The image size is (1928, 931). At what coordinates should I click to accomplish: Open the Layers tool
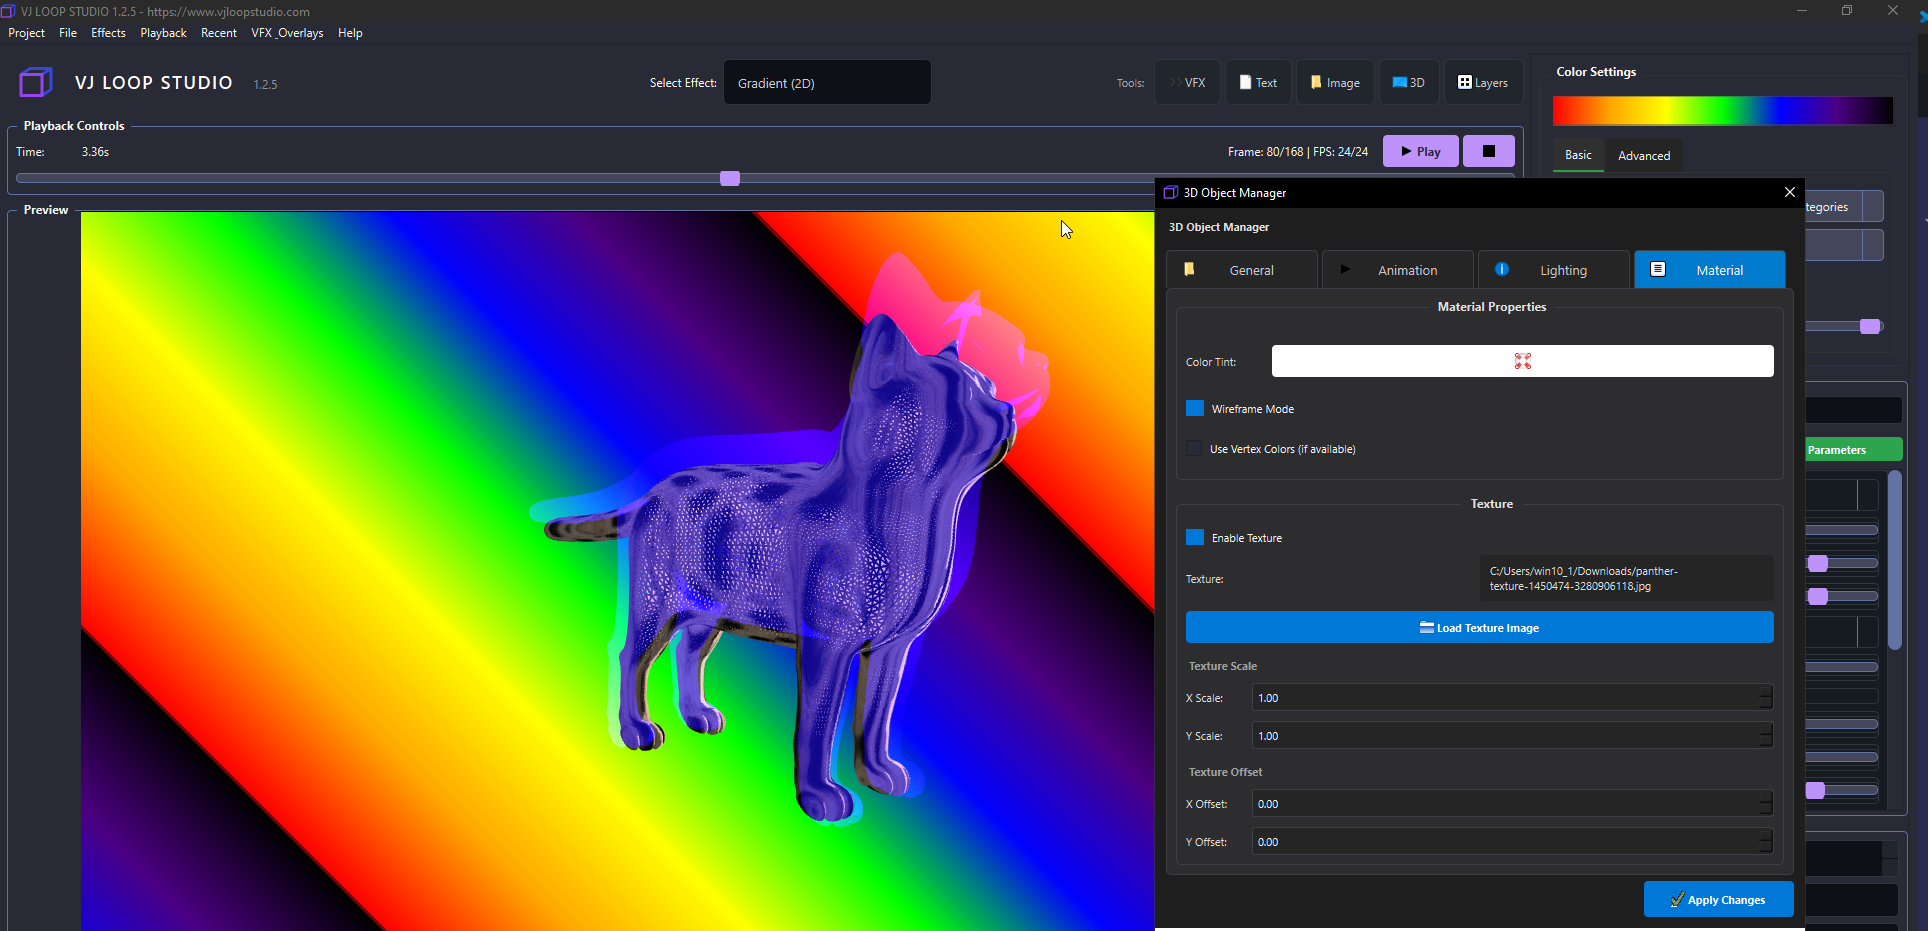point(1483,83)
